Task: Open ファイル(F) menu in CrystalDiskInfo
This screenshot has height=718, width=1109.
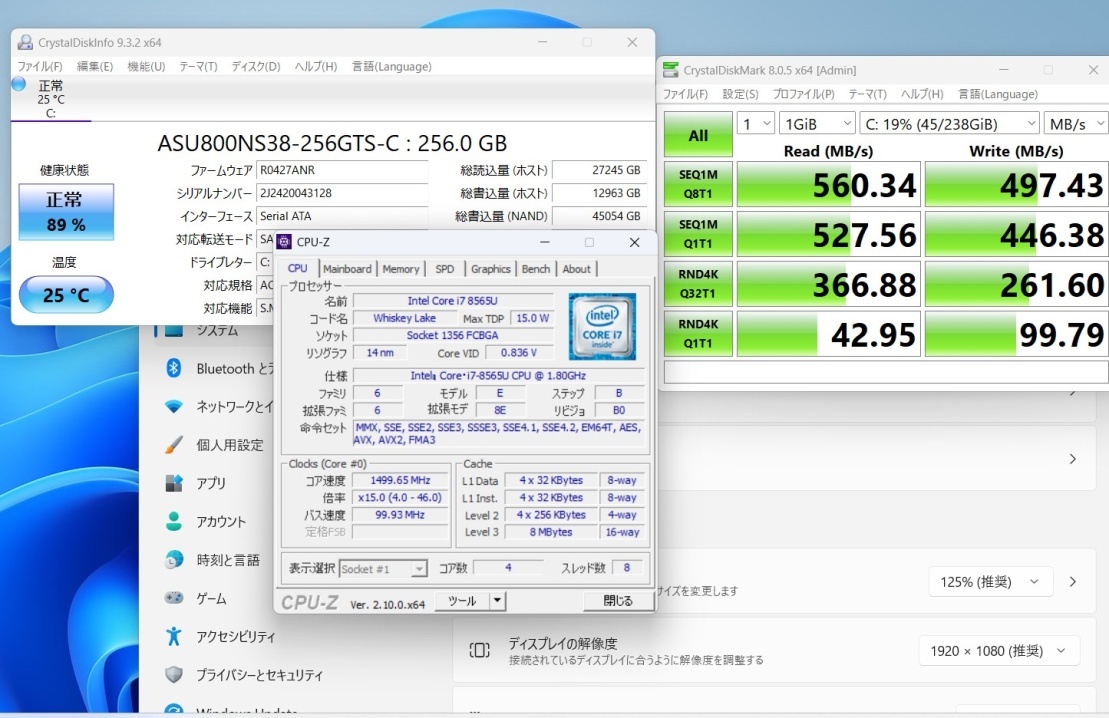Action: pos(40,66)
